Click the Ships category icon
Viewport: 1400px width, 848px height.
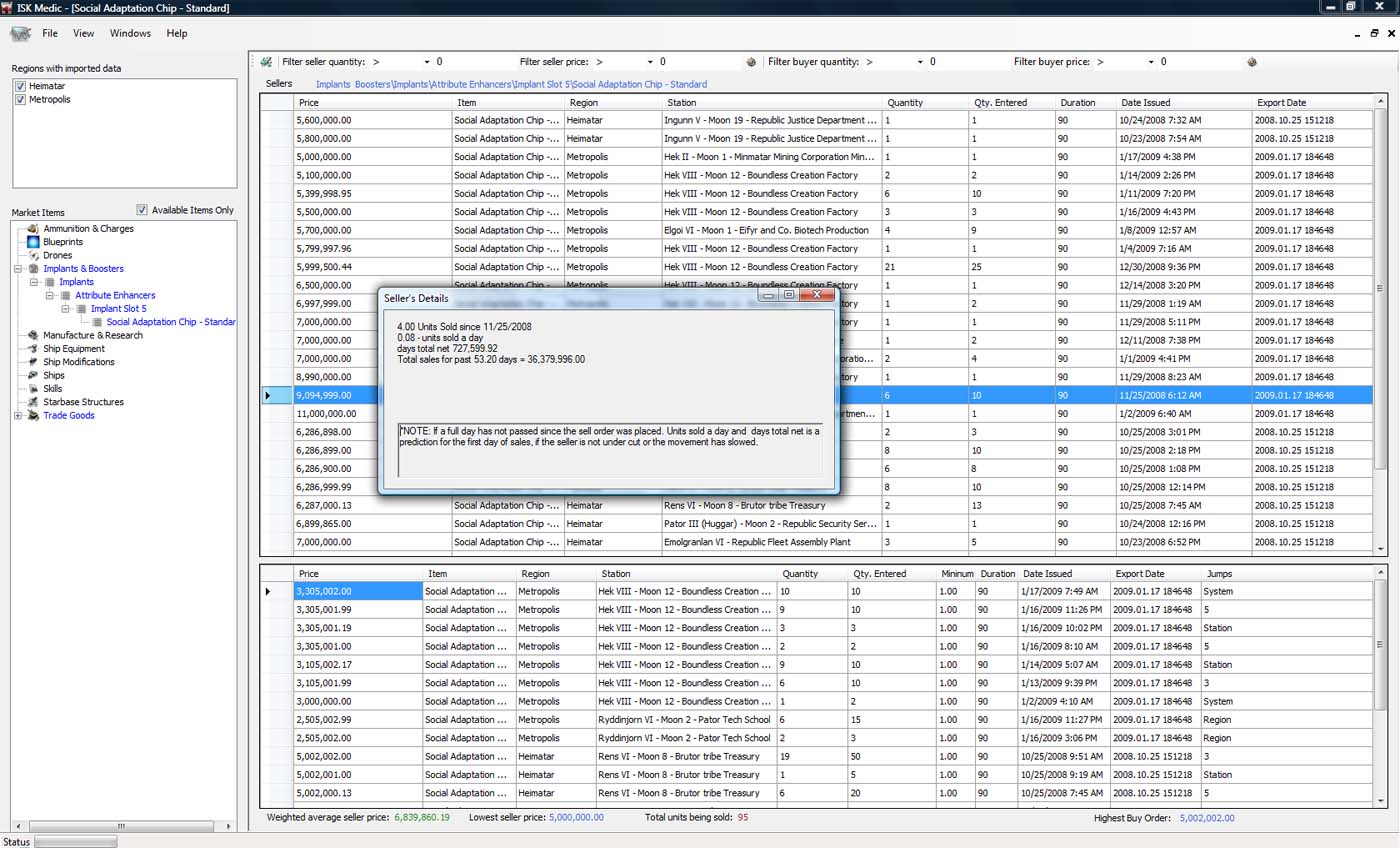click(33, 376)
